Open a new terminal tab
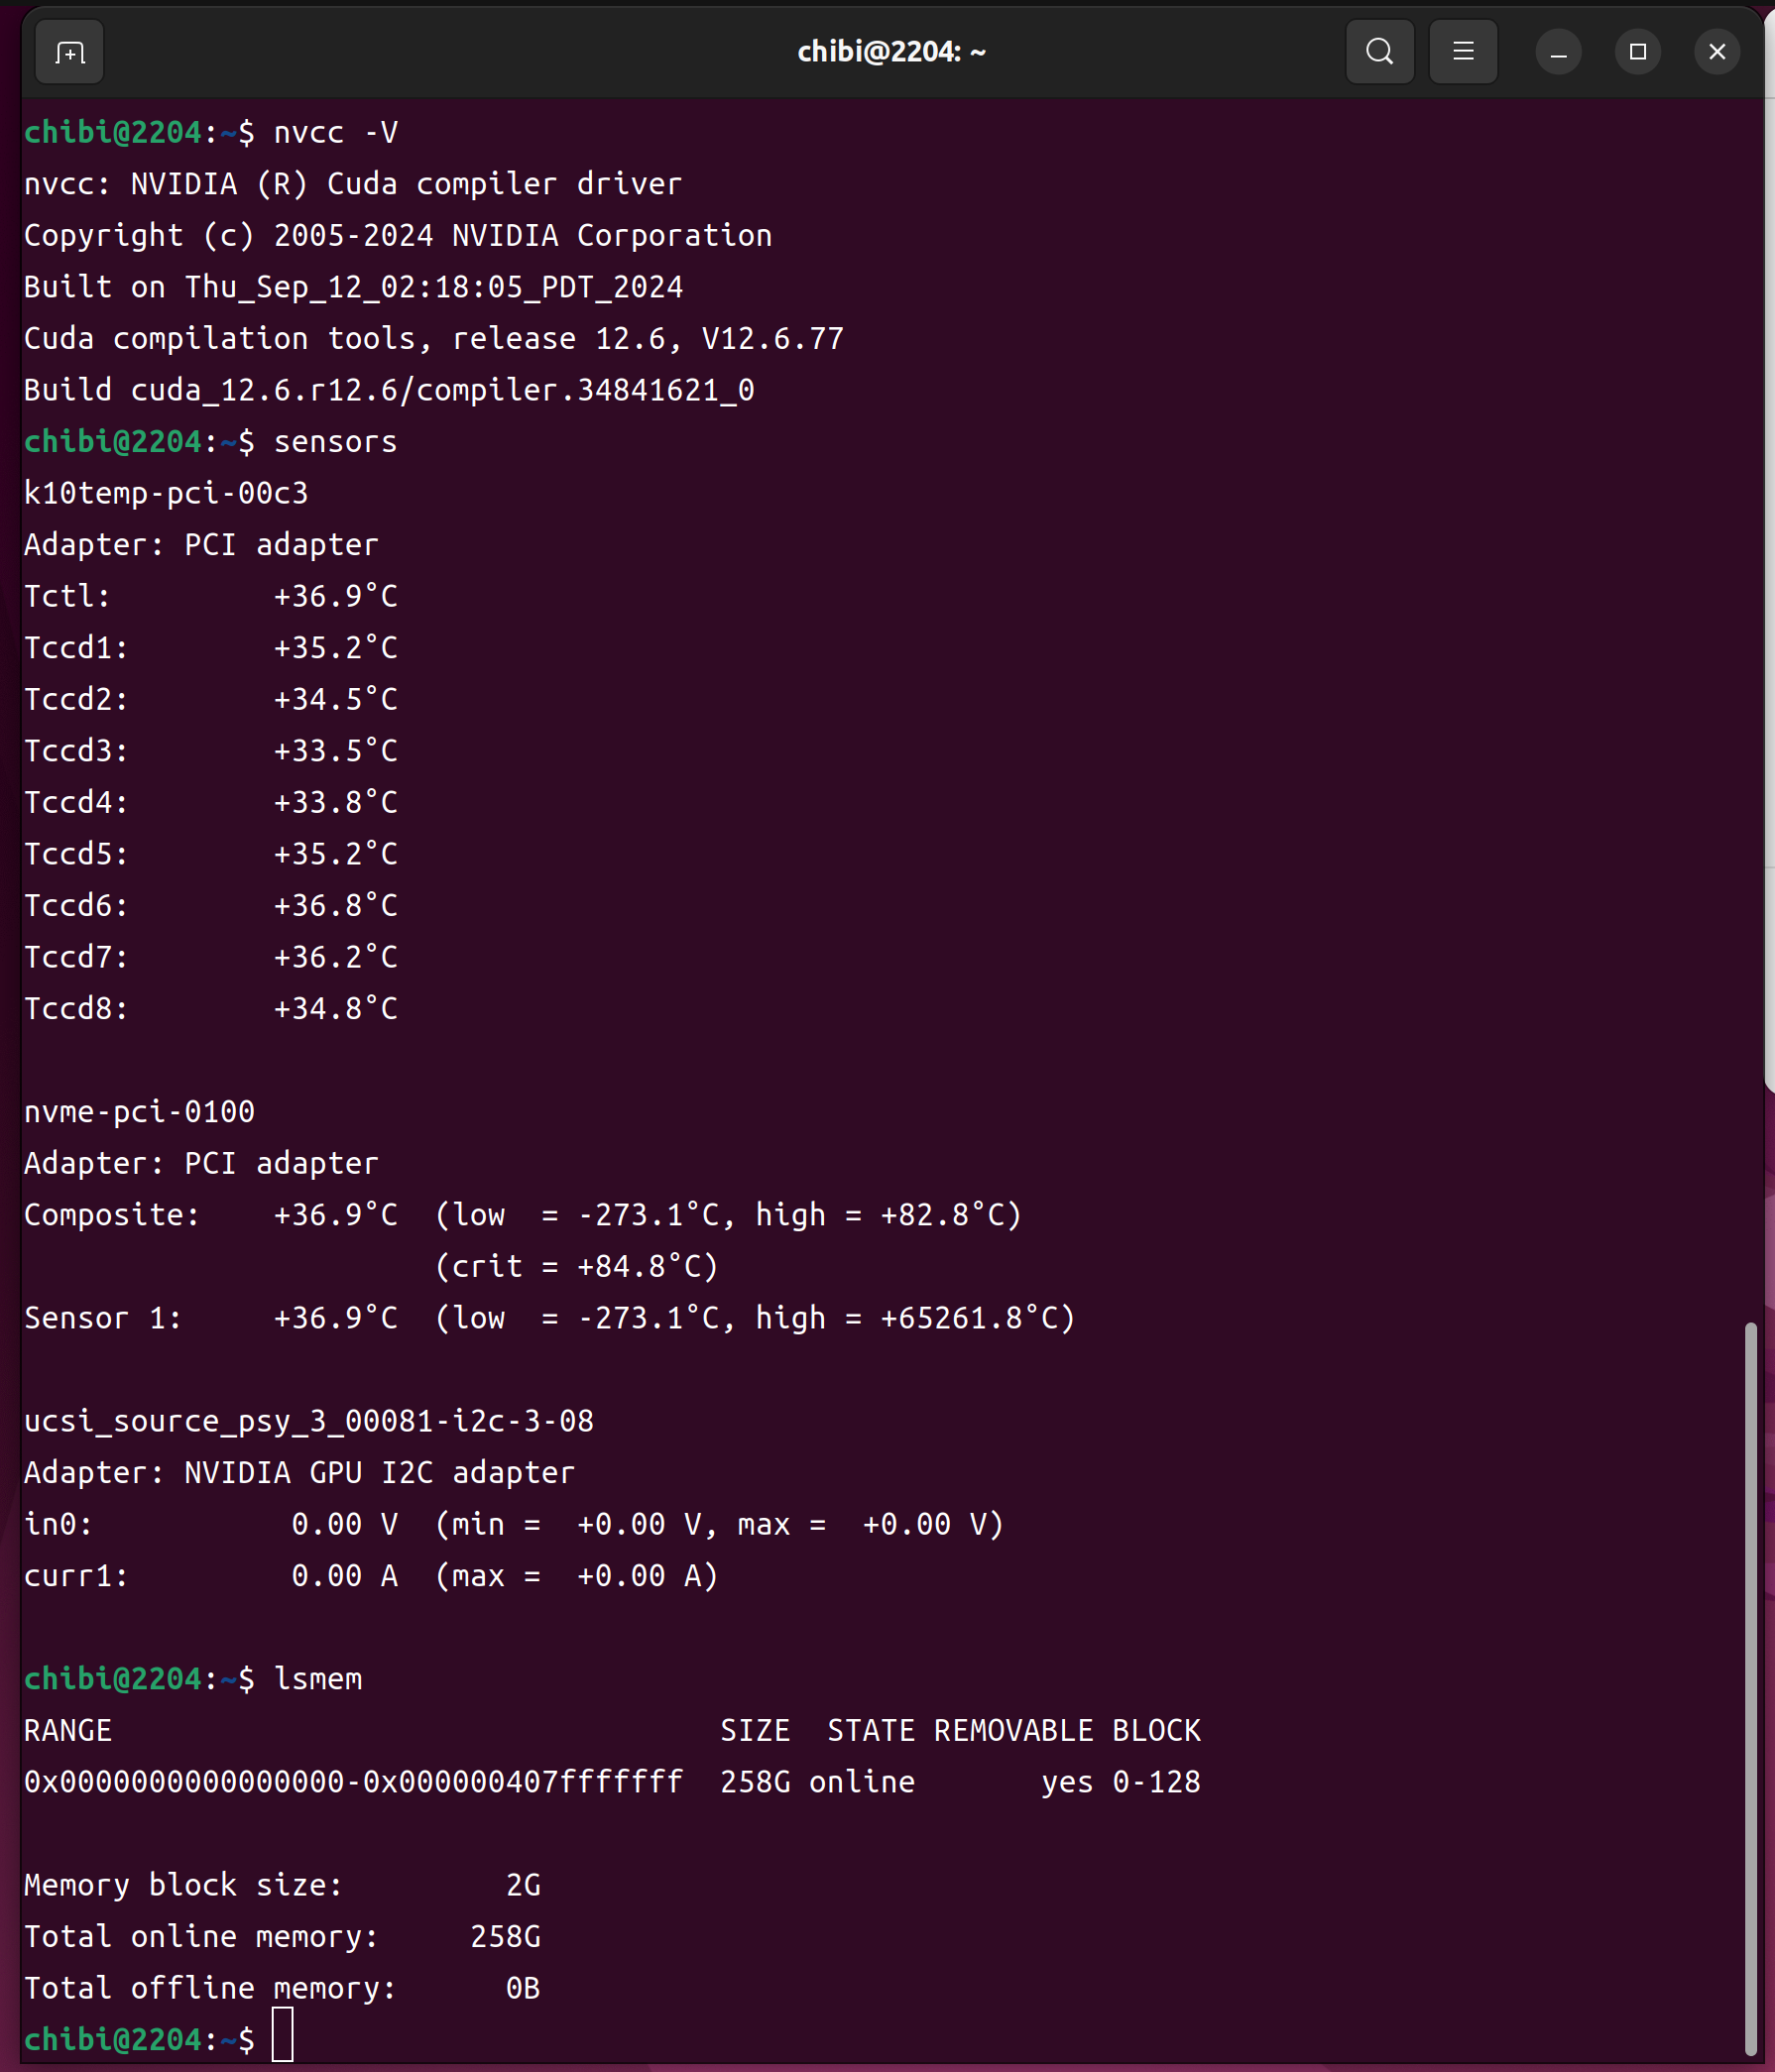Image resolution: width=1775 pixels, height=2072 pixels. [69, 52]
